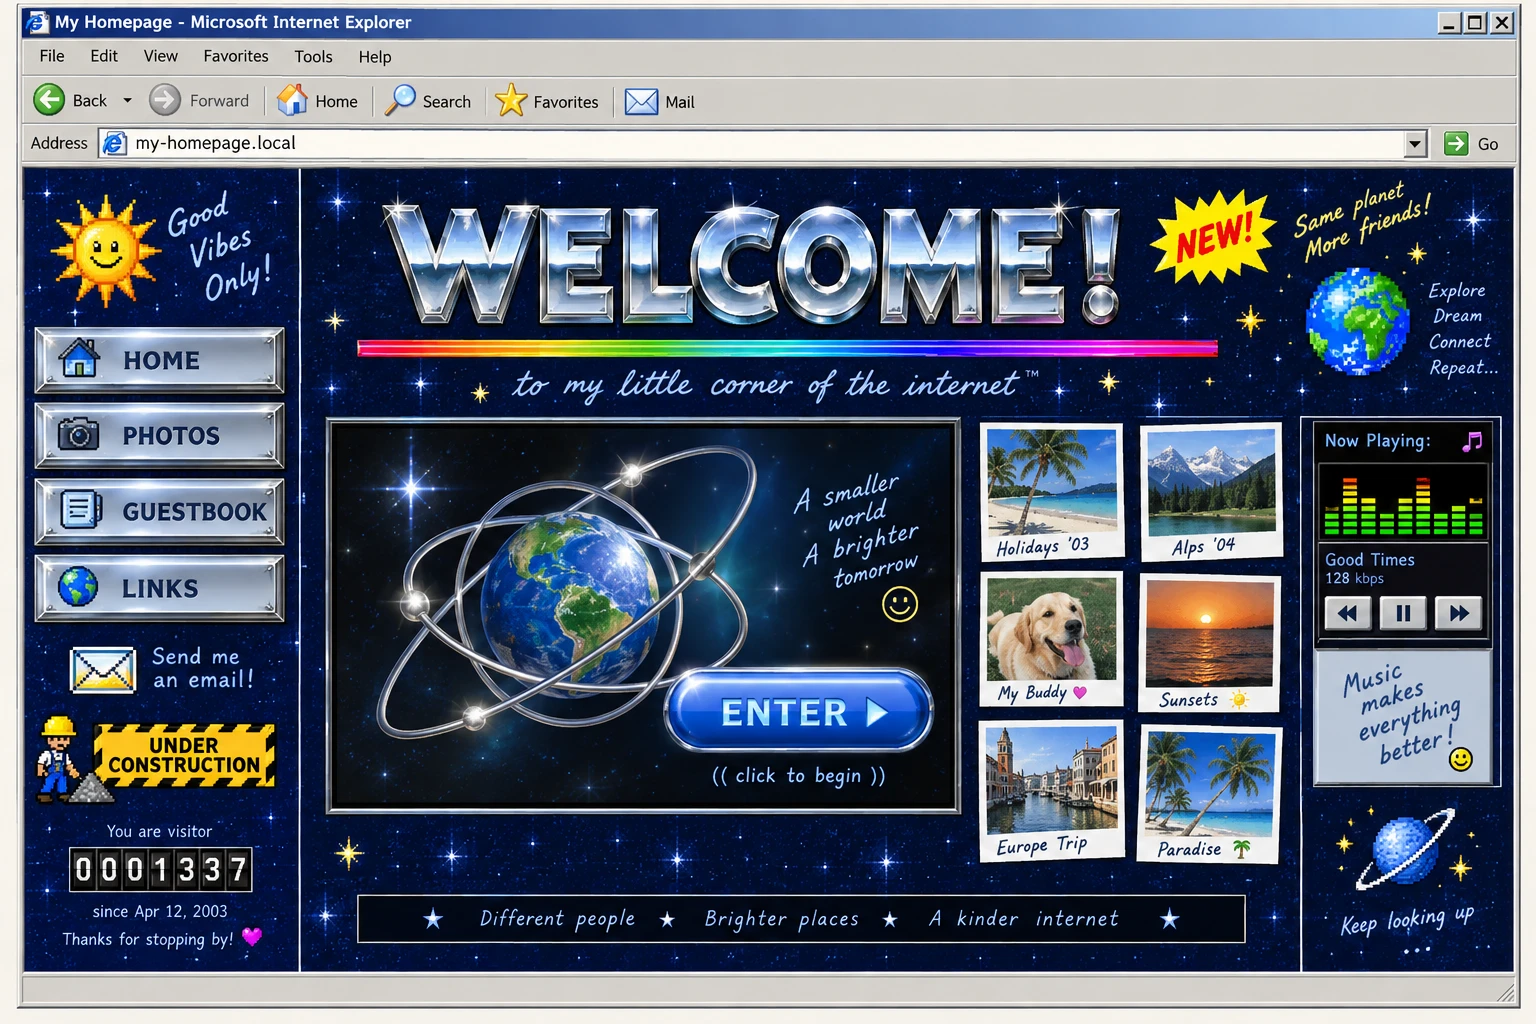The height and width of the screenshot is (1024, 1536).
Task: Click the Internet Explorer page icon in address bar
Action: (116, 143)
